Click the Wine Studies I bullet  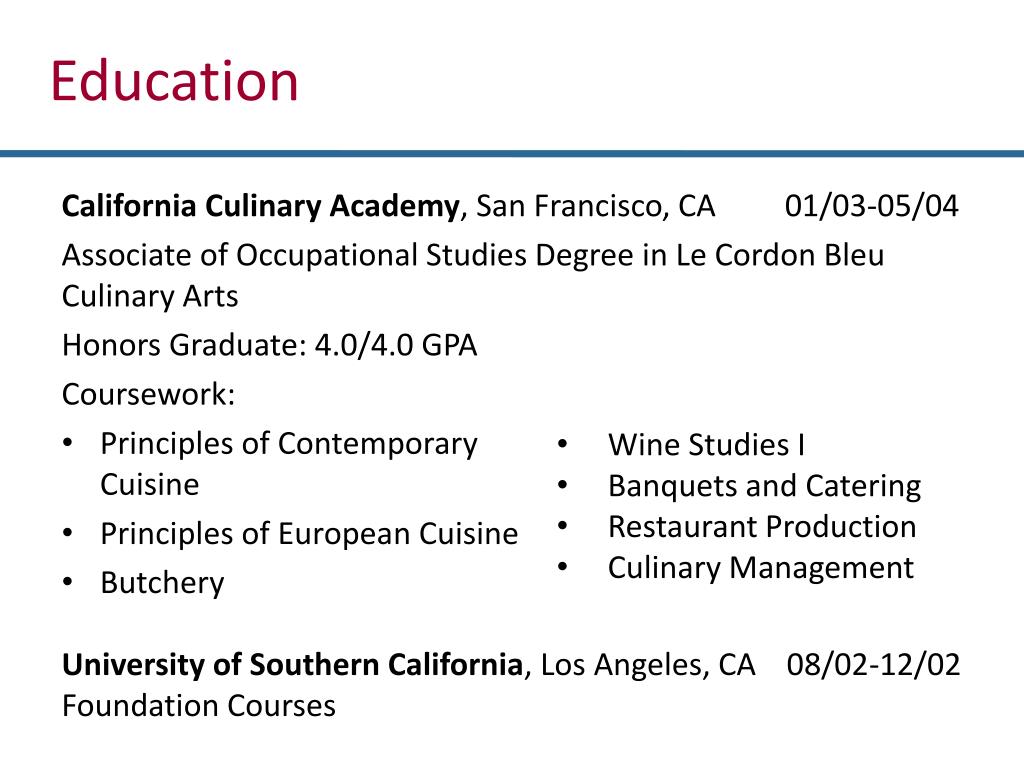[706, 445]
